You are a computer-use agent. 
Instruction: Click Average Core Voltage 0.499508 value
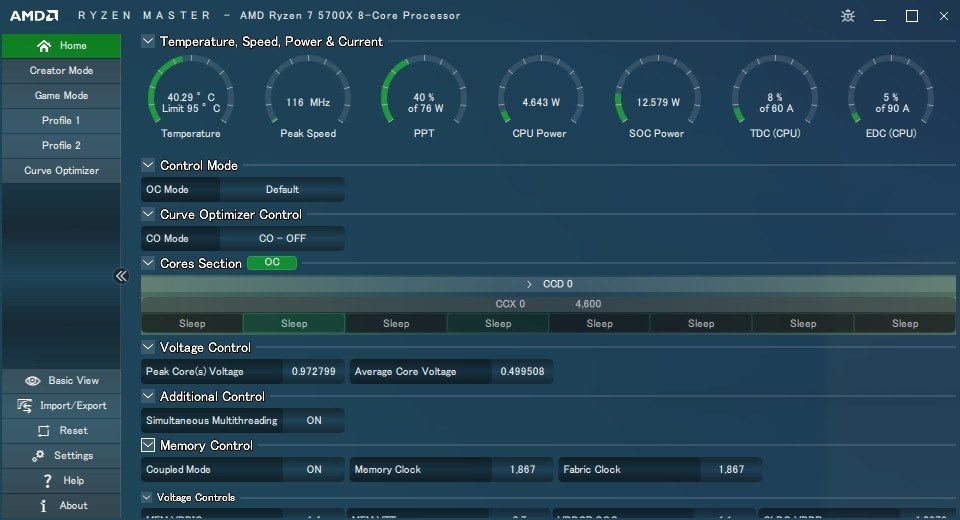click(x=522, y=372)
